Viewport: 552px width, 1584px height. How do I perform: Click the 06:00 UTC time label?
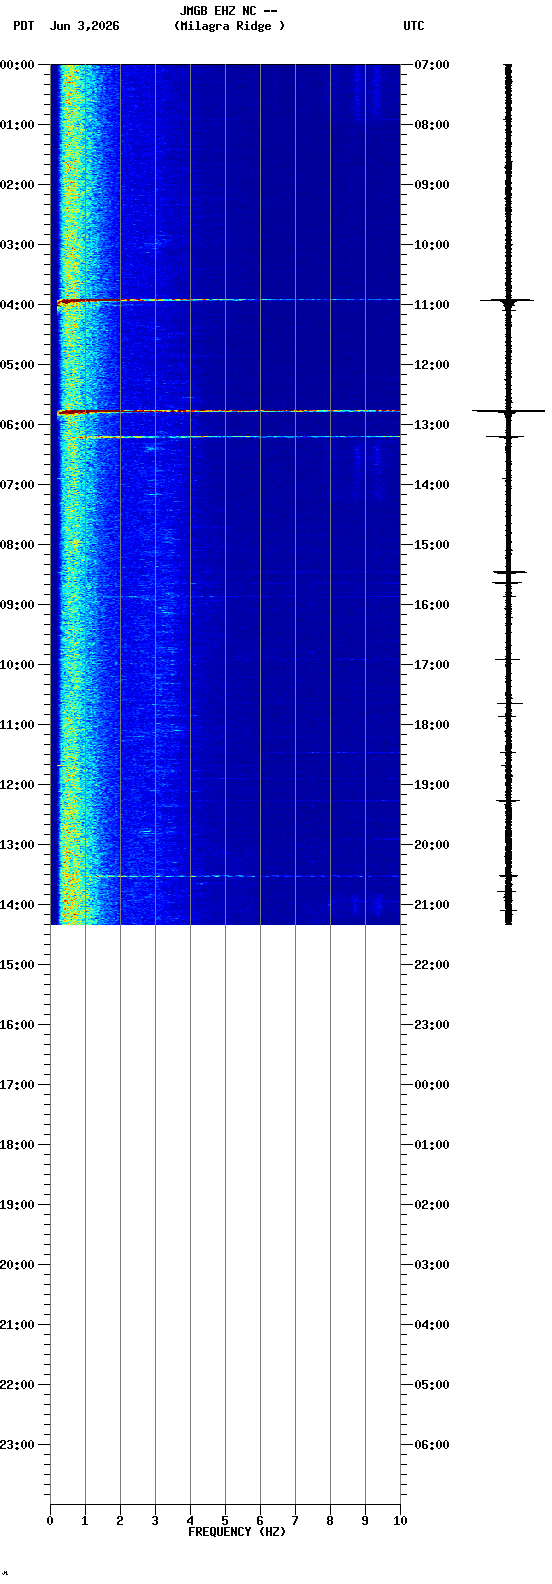click(432, 1445)
